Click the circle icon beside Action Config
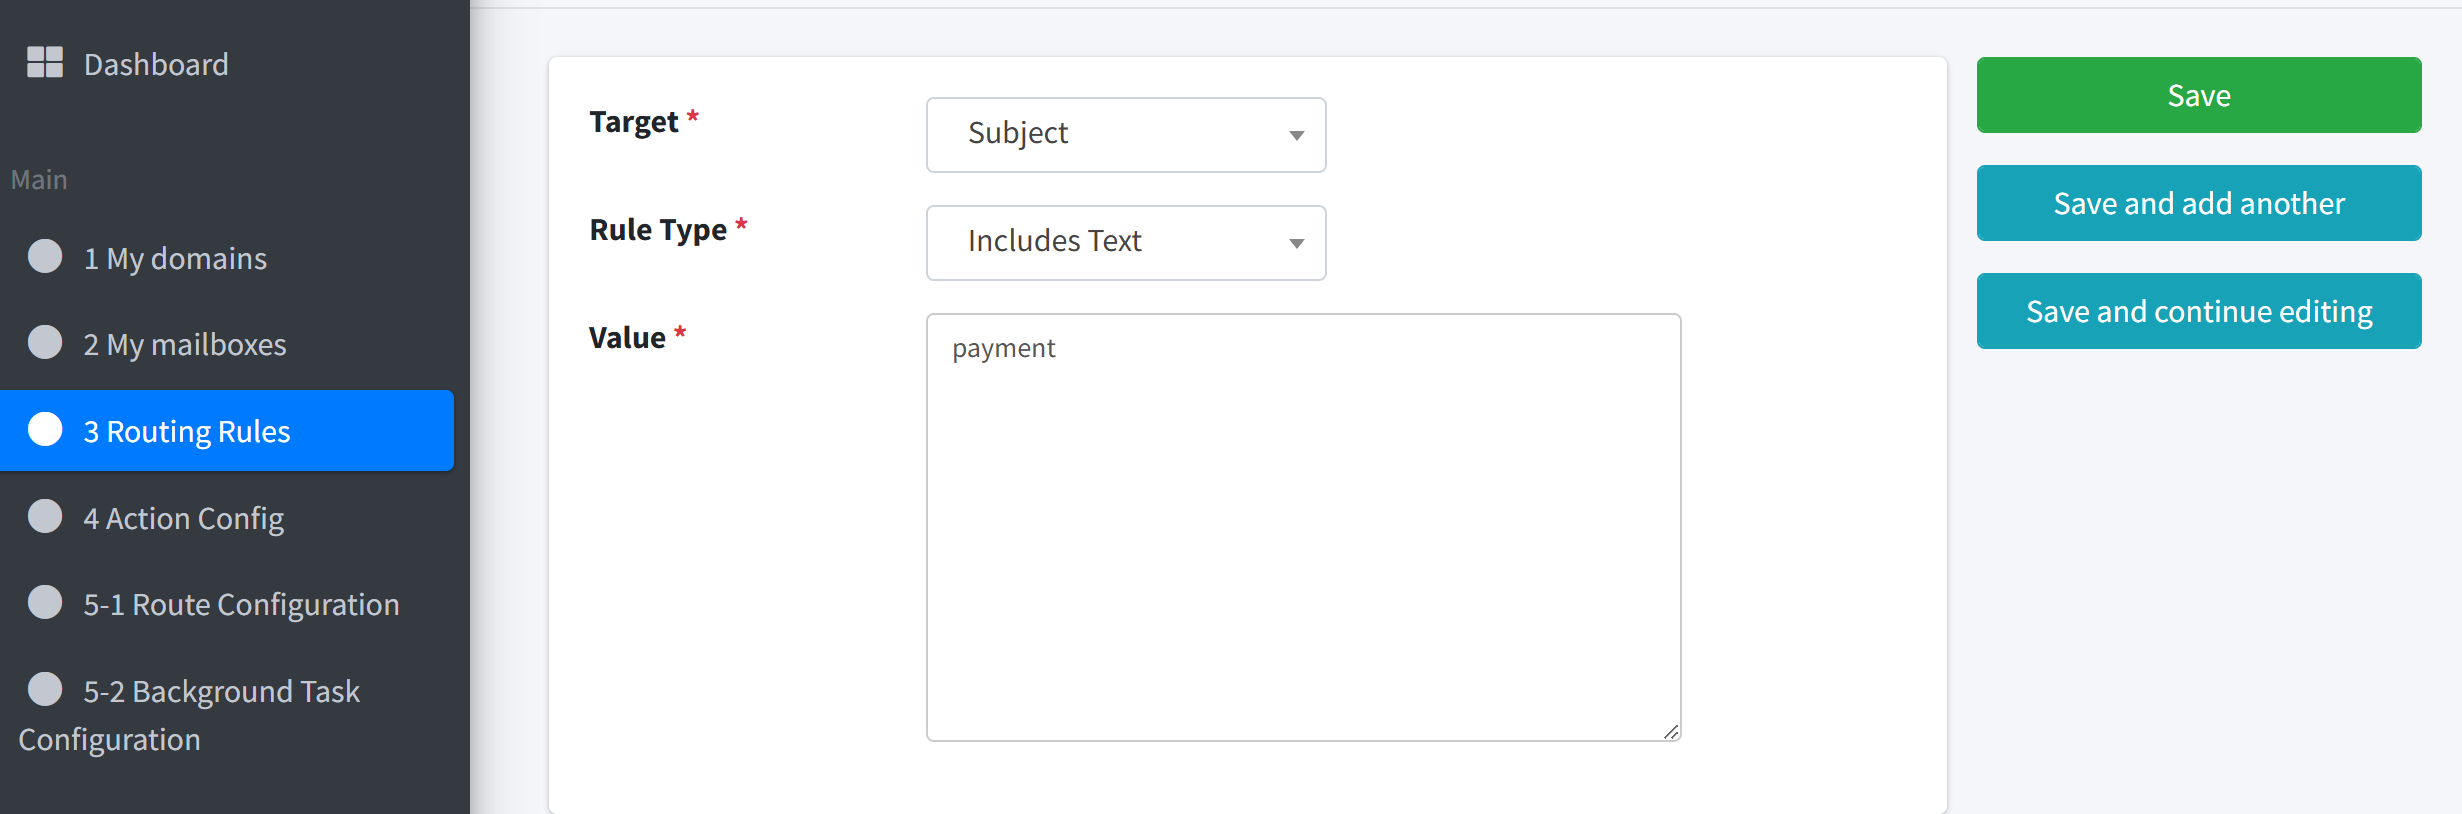Image resolution: width=2462 pixels, height=814 pixels. click(45, 516)
